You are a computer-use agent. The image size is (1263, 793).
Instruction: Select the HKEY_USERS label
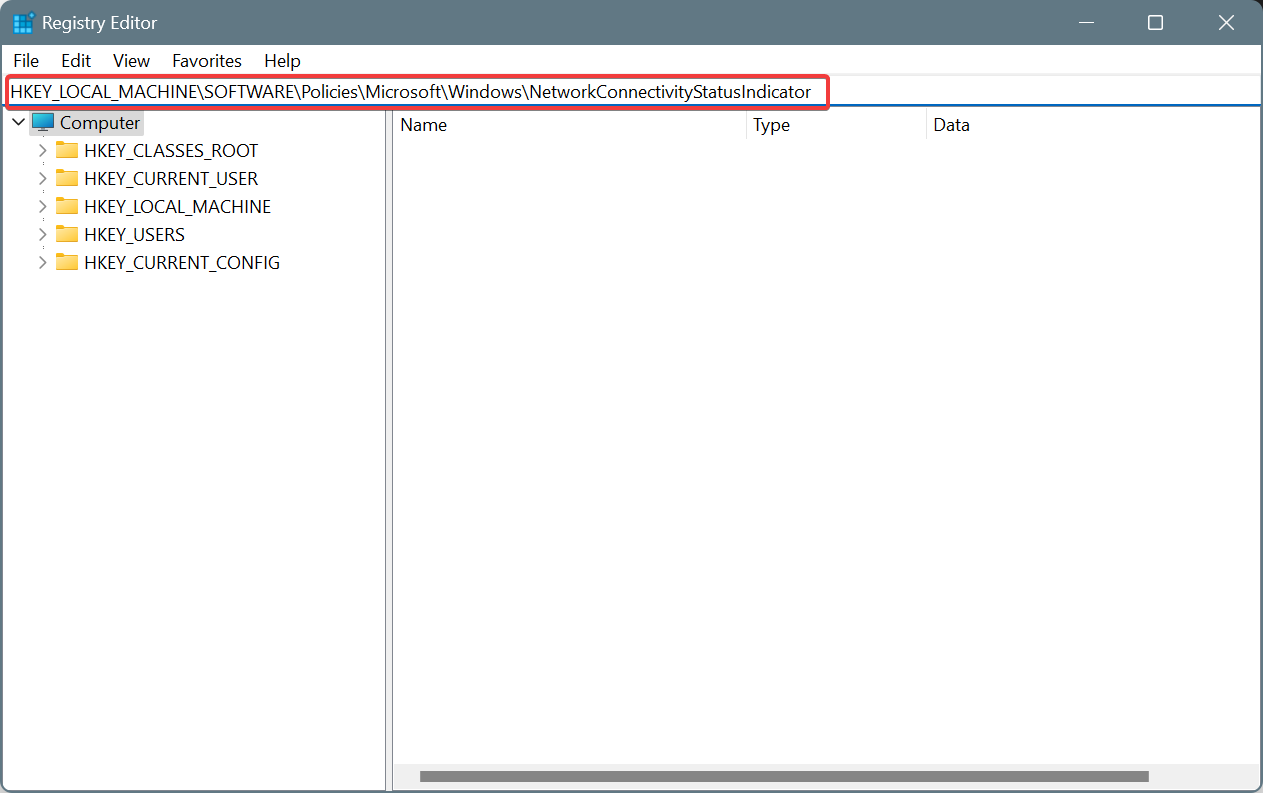pyautogui.click(x=134, y=234)
